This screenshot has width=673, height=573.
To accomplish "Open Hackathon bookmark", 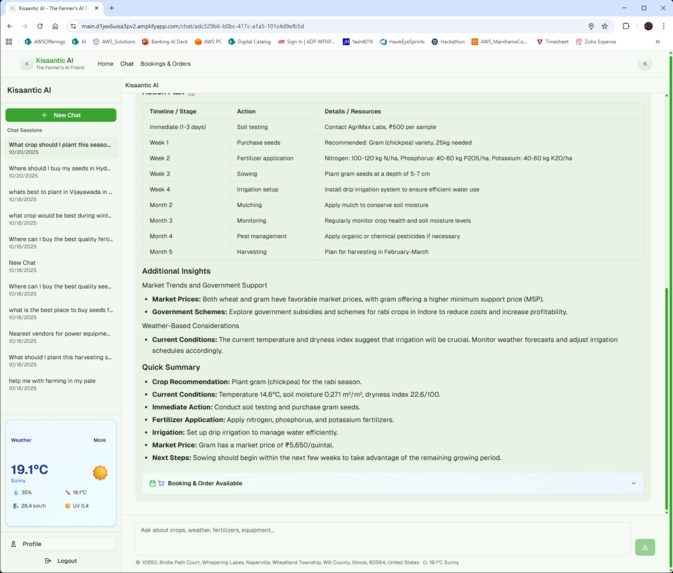I will pyautogui.click(x=448, y=42).
